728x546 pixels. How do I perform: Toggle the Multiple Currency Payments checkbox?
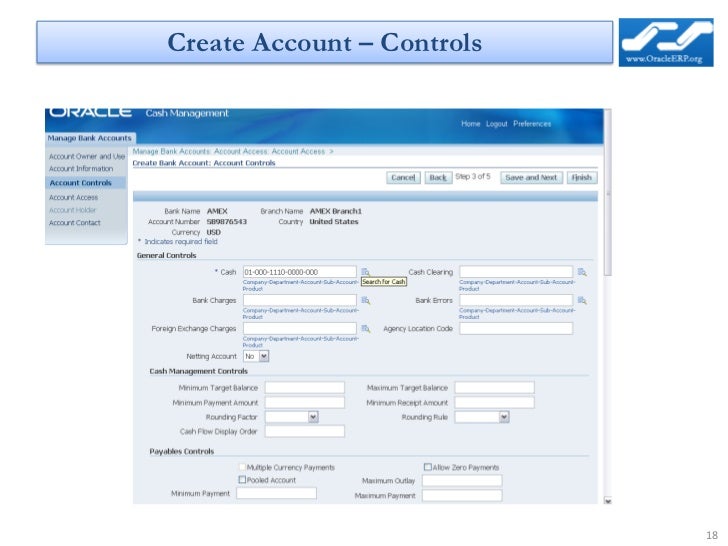(242, 467)
